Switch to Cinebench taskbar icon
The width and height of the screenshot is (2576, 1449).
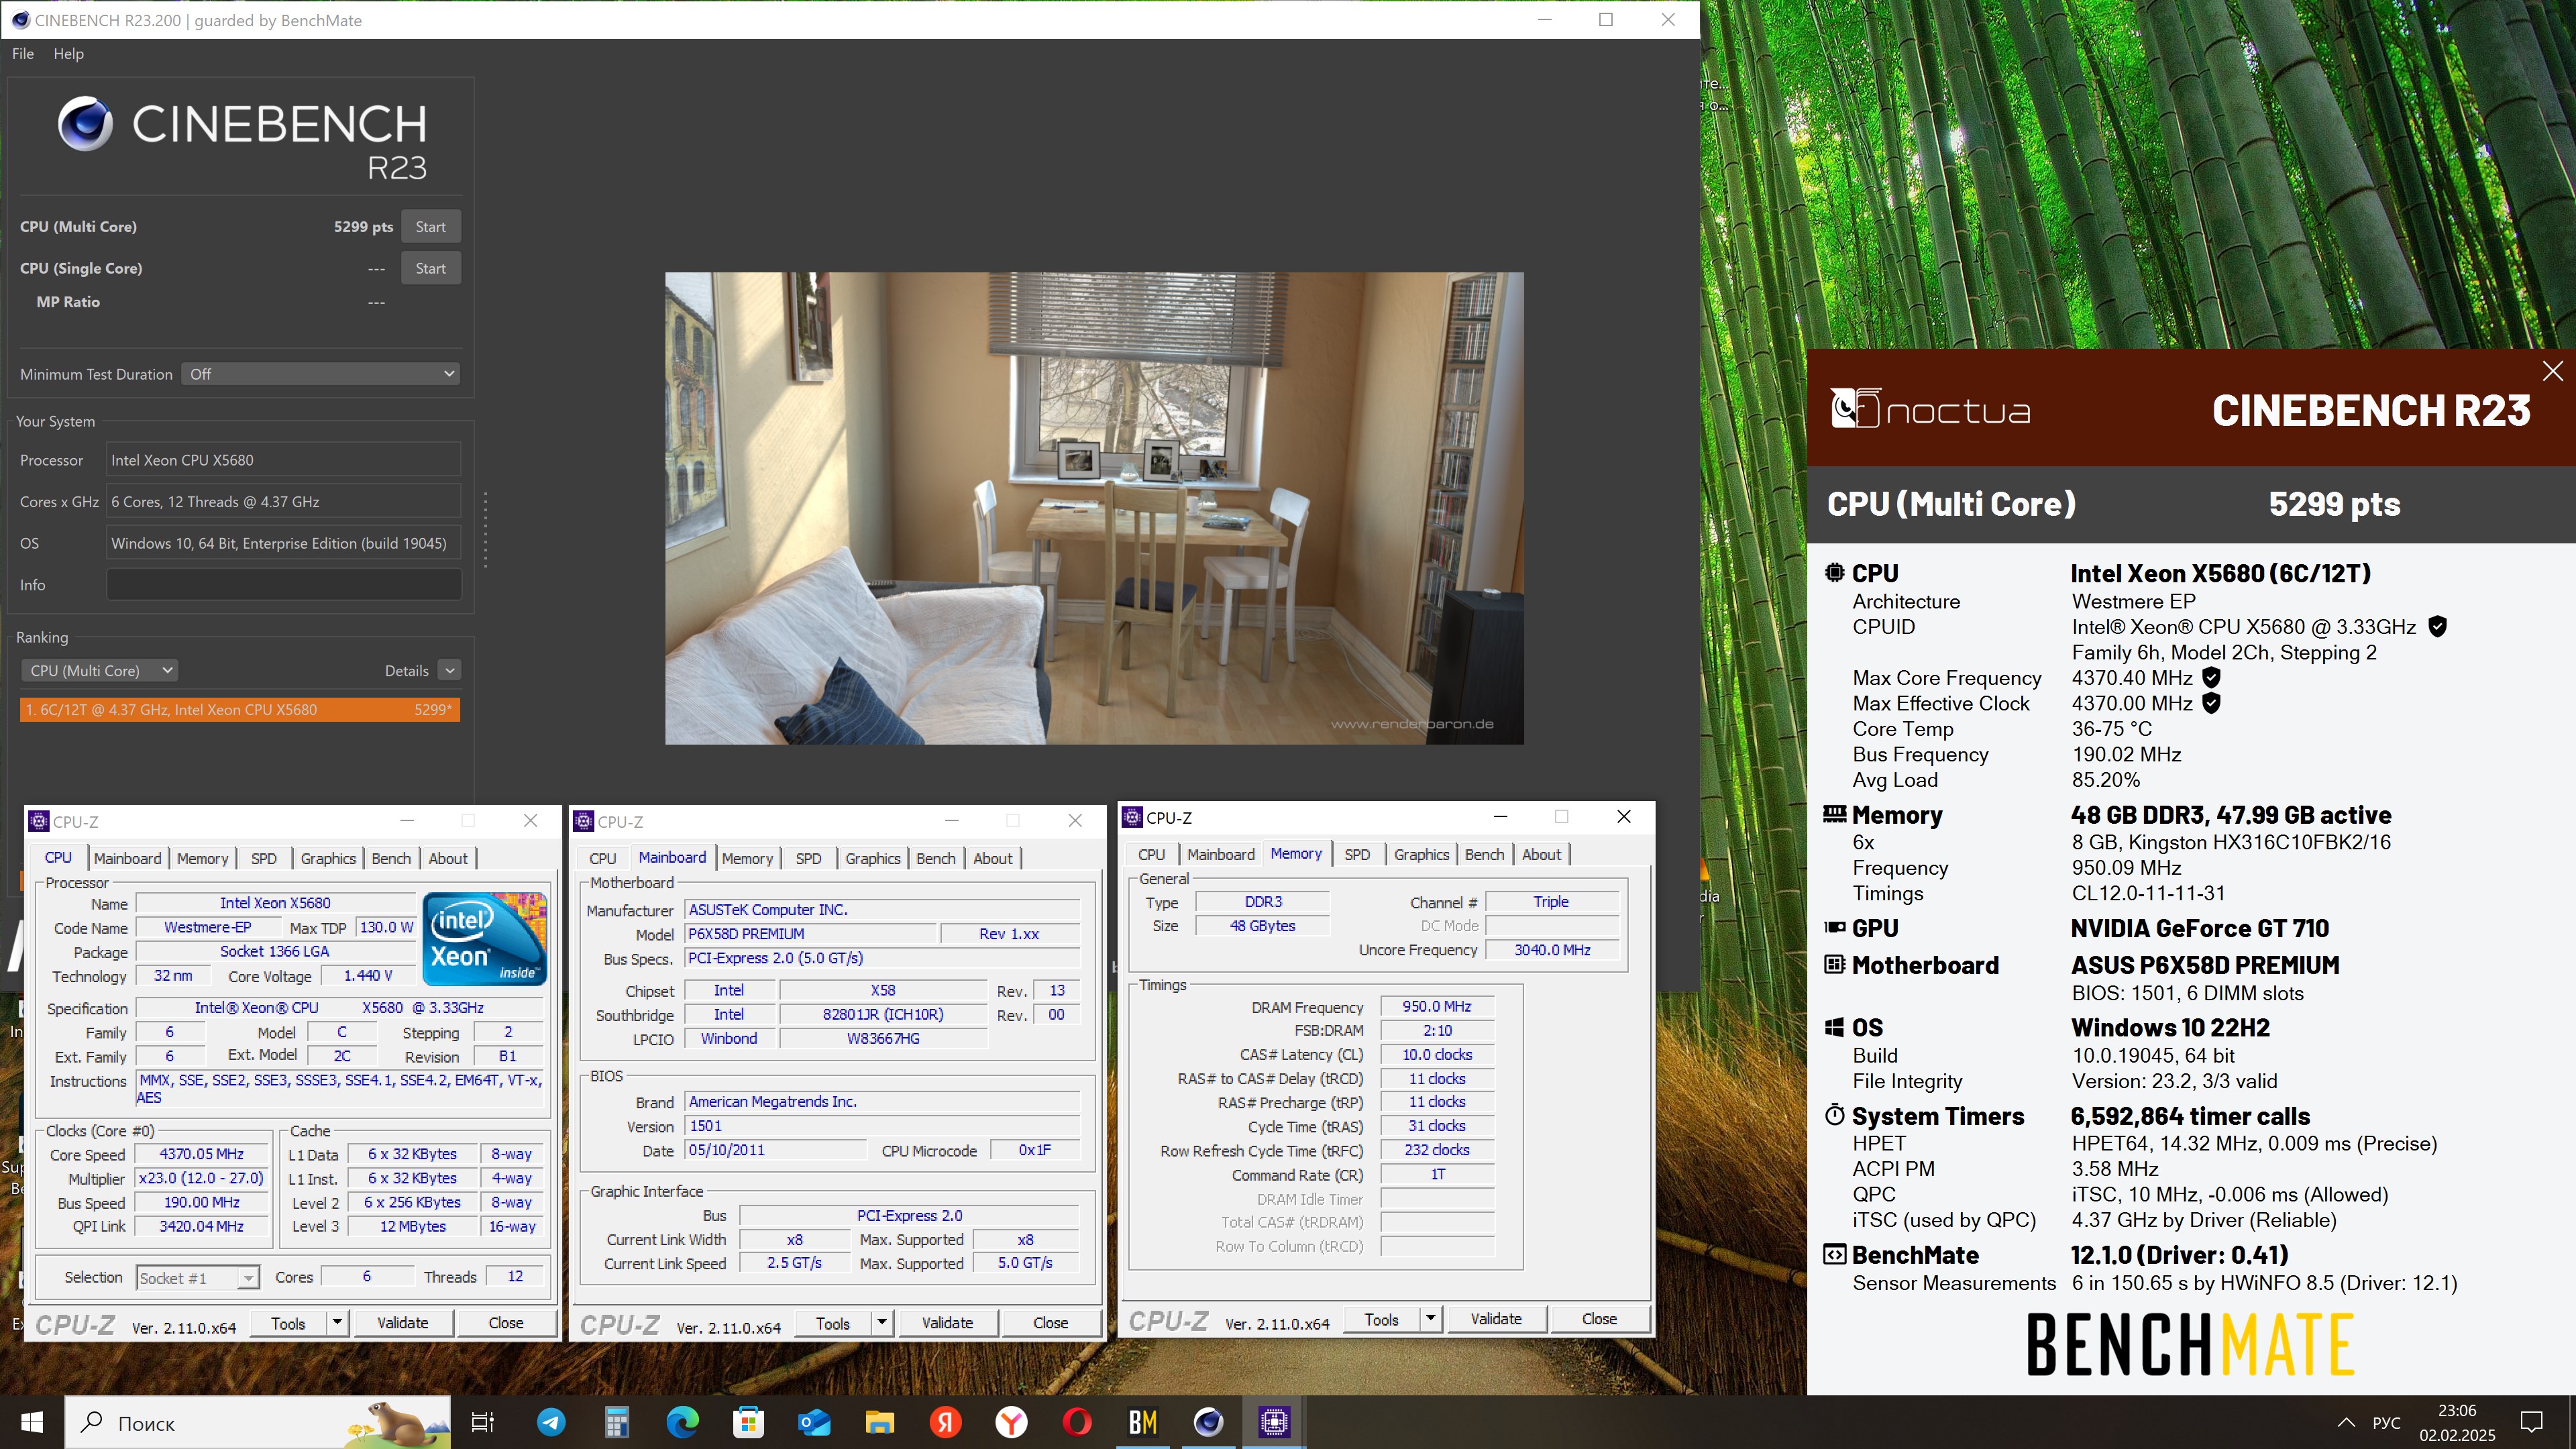(1208, 1422)
